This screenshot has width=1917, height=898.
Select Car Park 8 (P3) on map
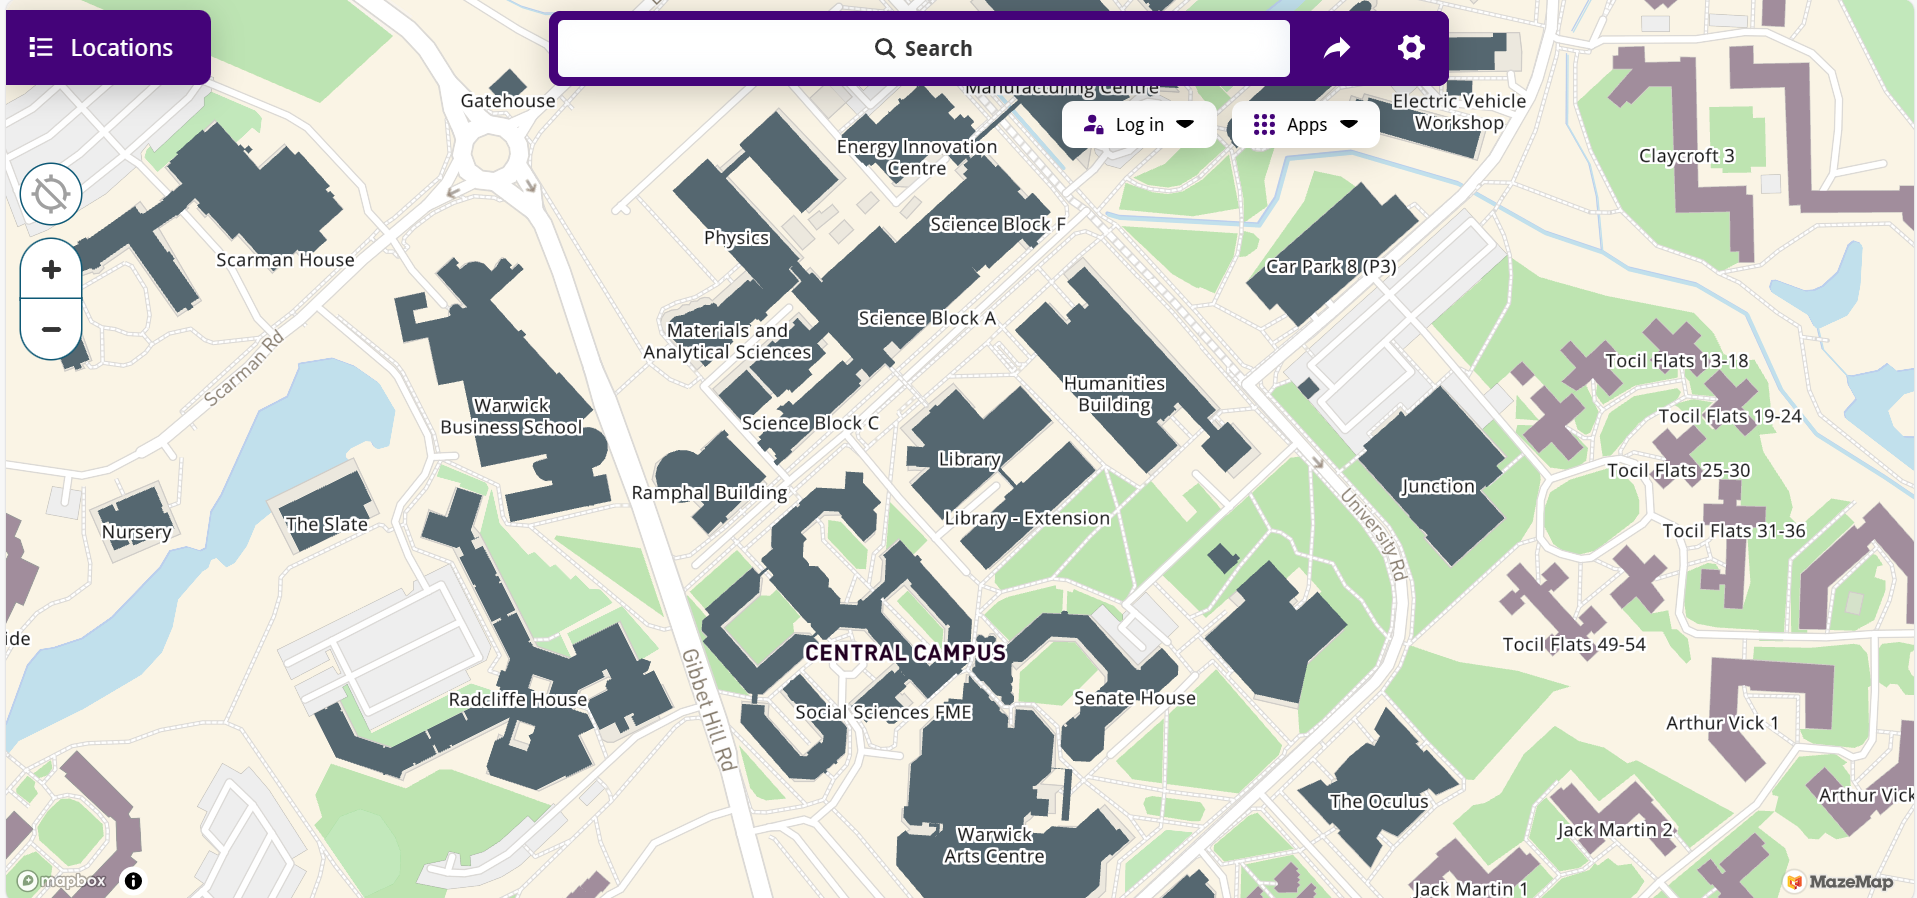tap(1330, 266)
